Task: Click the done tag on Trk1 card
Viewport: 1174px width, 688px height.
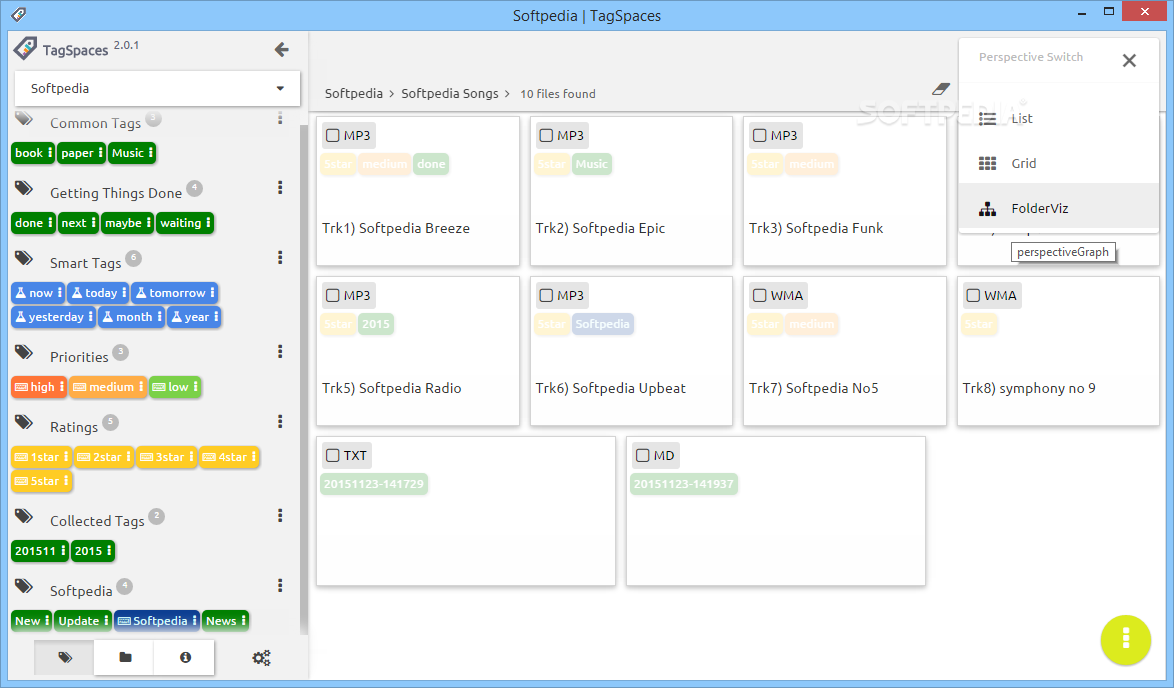Action: tap(431, 164)
